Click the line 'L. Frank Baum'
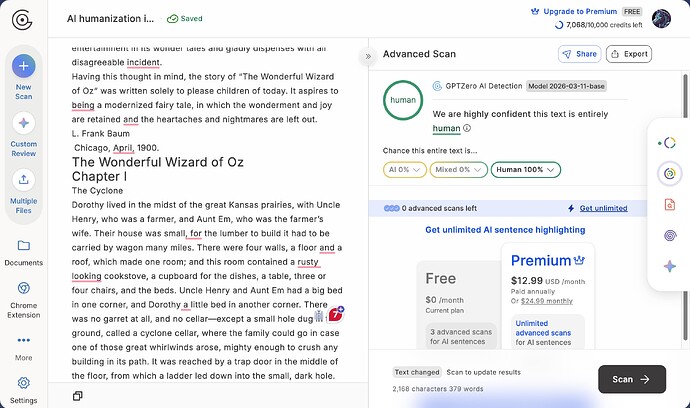690x408 pixels. tap(101, 133)
